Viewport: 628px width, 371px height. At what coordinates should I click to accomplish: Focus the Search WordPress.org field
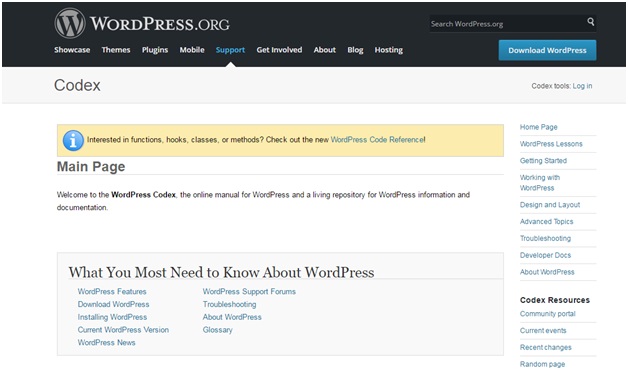[507, 24]
